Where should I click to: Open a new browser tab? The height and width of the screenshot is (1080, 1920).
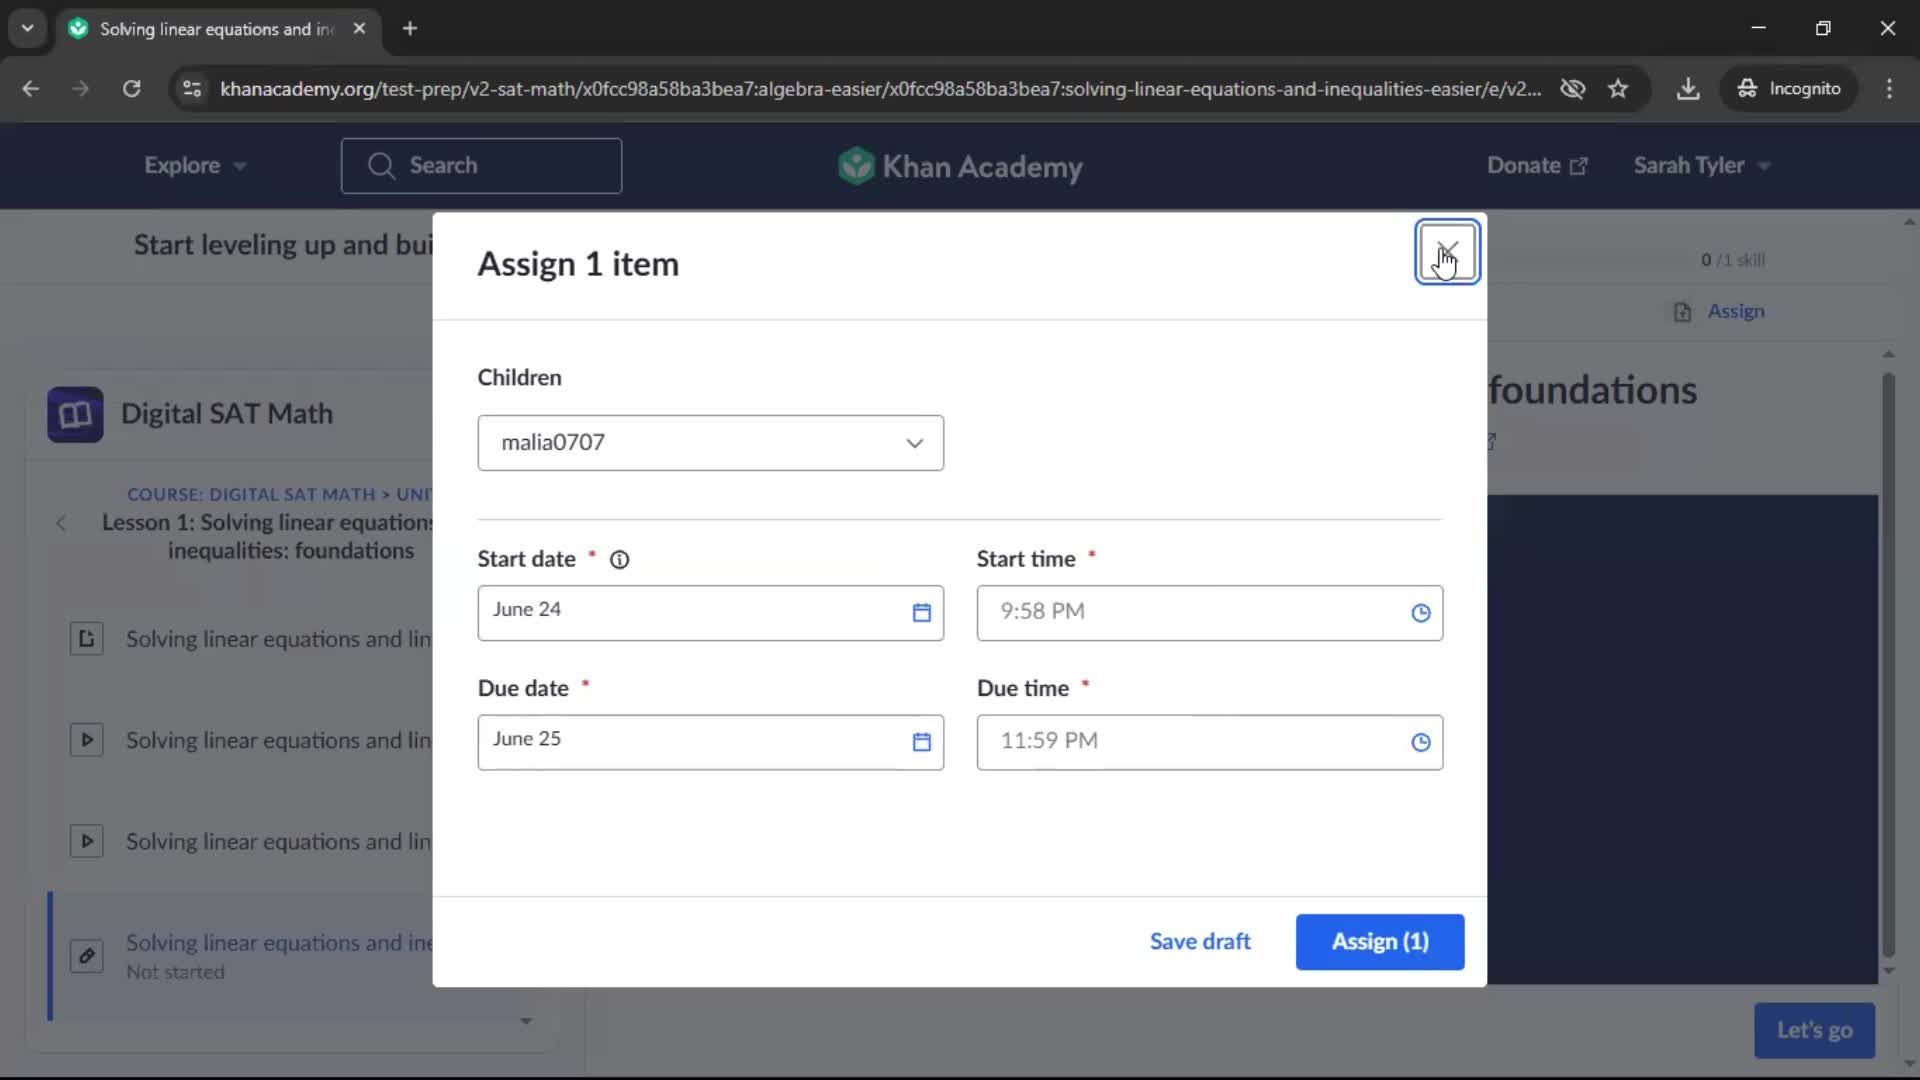(409, 29)
